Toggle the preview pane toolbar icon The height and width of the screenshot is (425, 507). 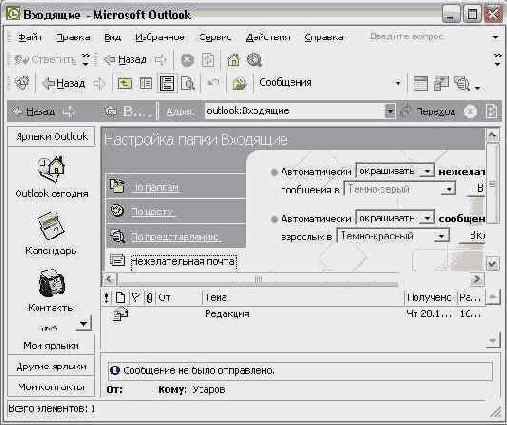(x=167, y=83)
